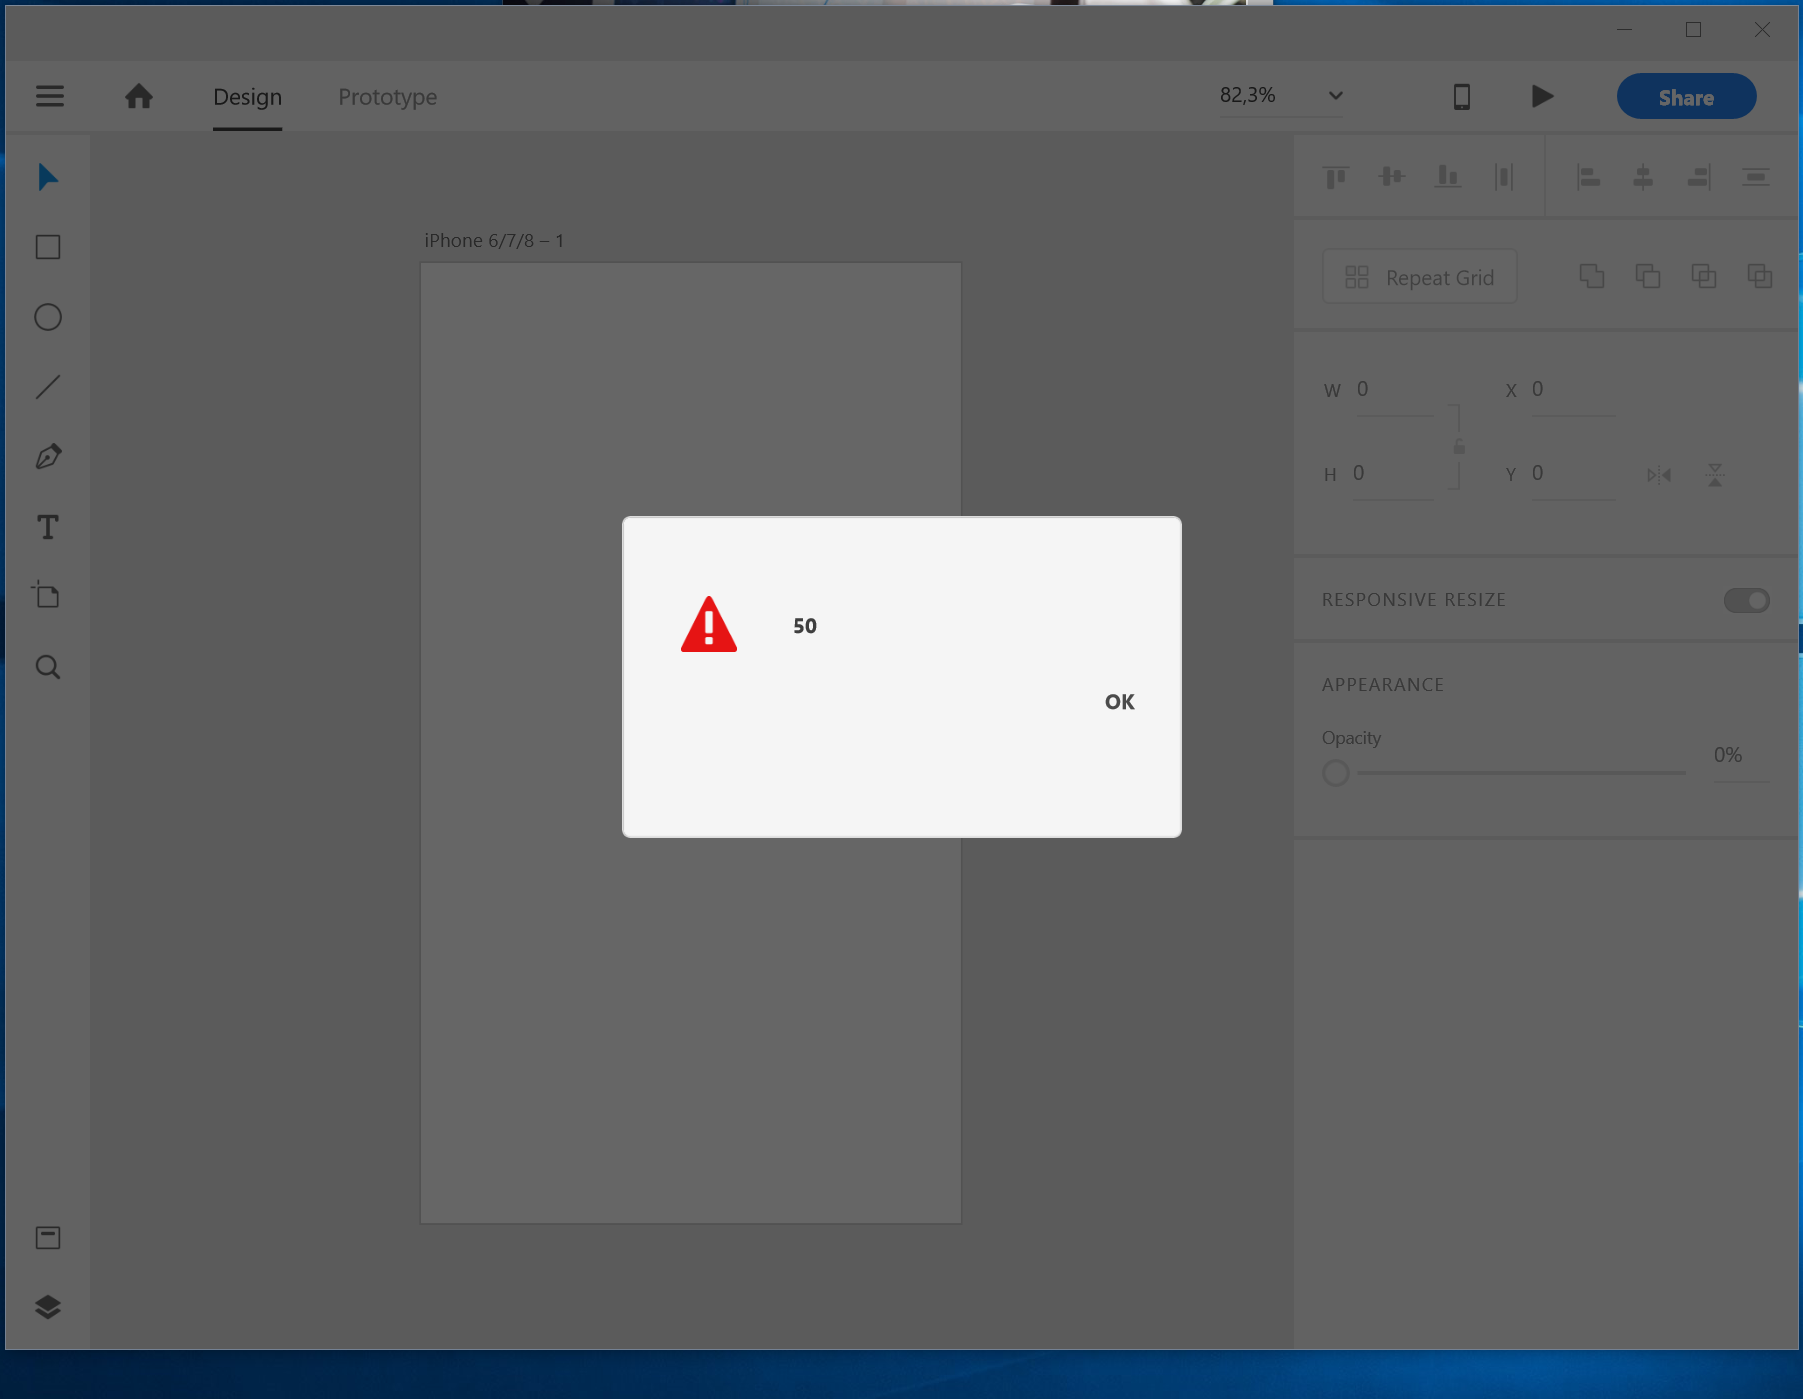The image size is (1803, 1399).
Task: Select the Text tool
Action: tap(47, 526)
